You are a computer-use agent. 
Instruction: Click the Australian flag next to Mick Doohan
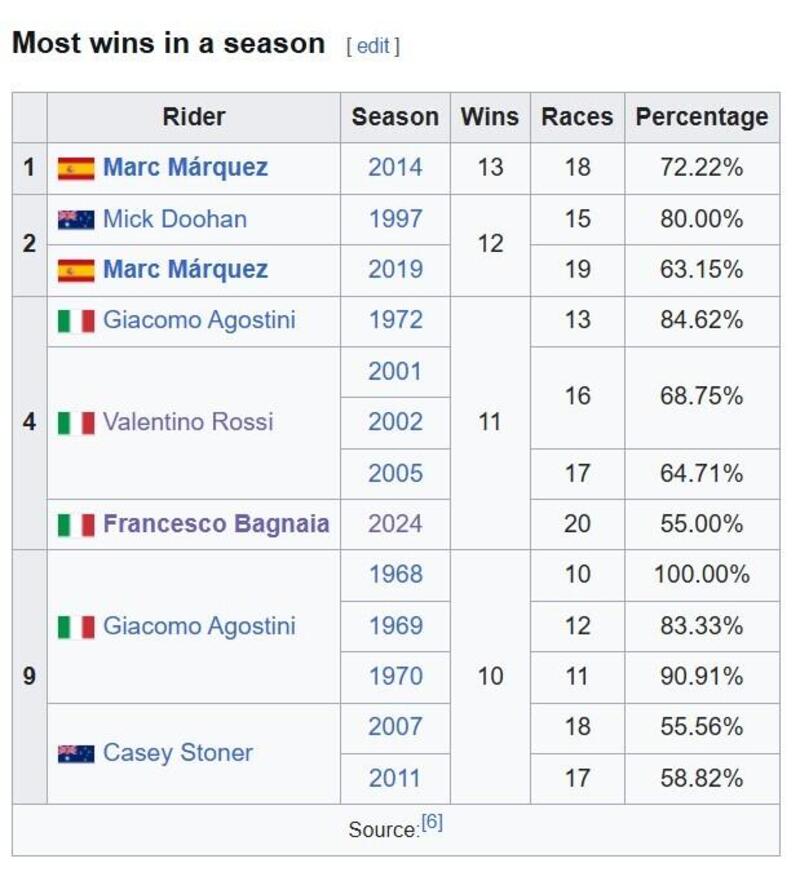coord(76,219)
